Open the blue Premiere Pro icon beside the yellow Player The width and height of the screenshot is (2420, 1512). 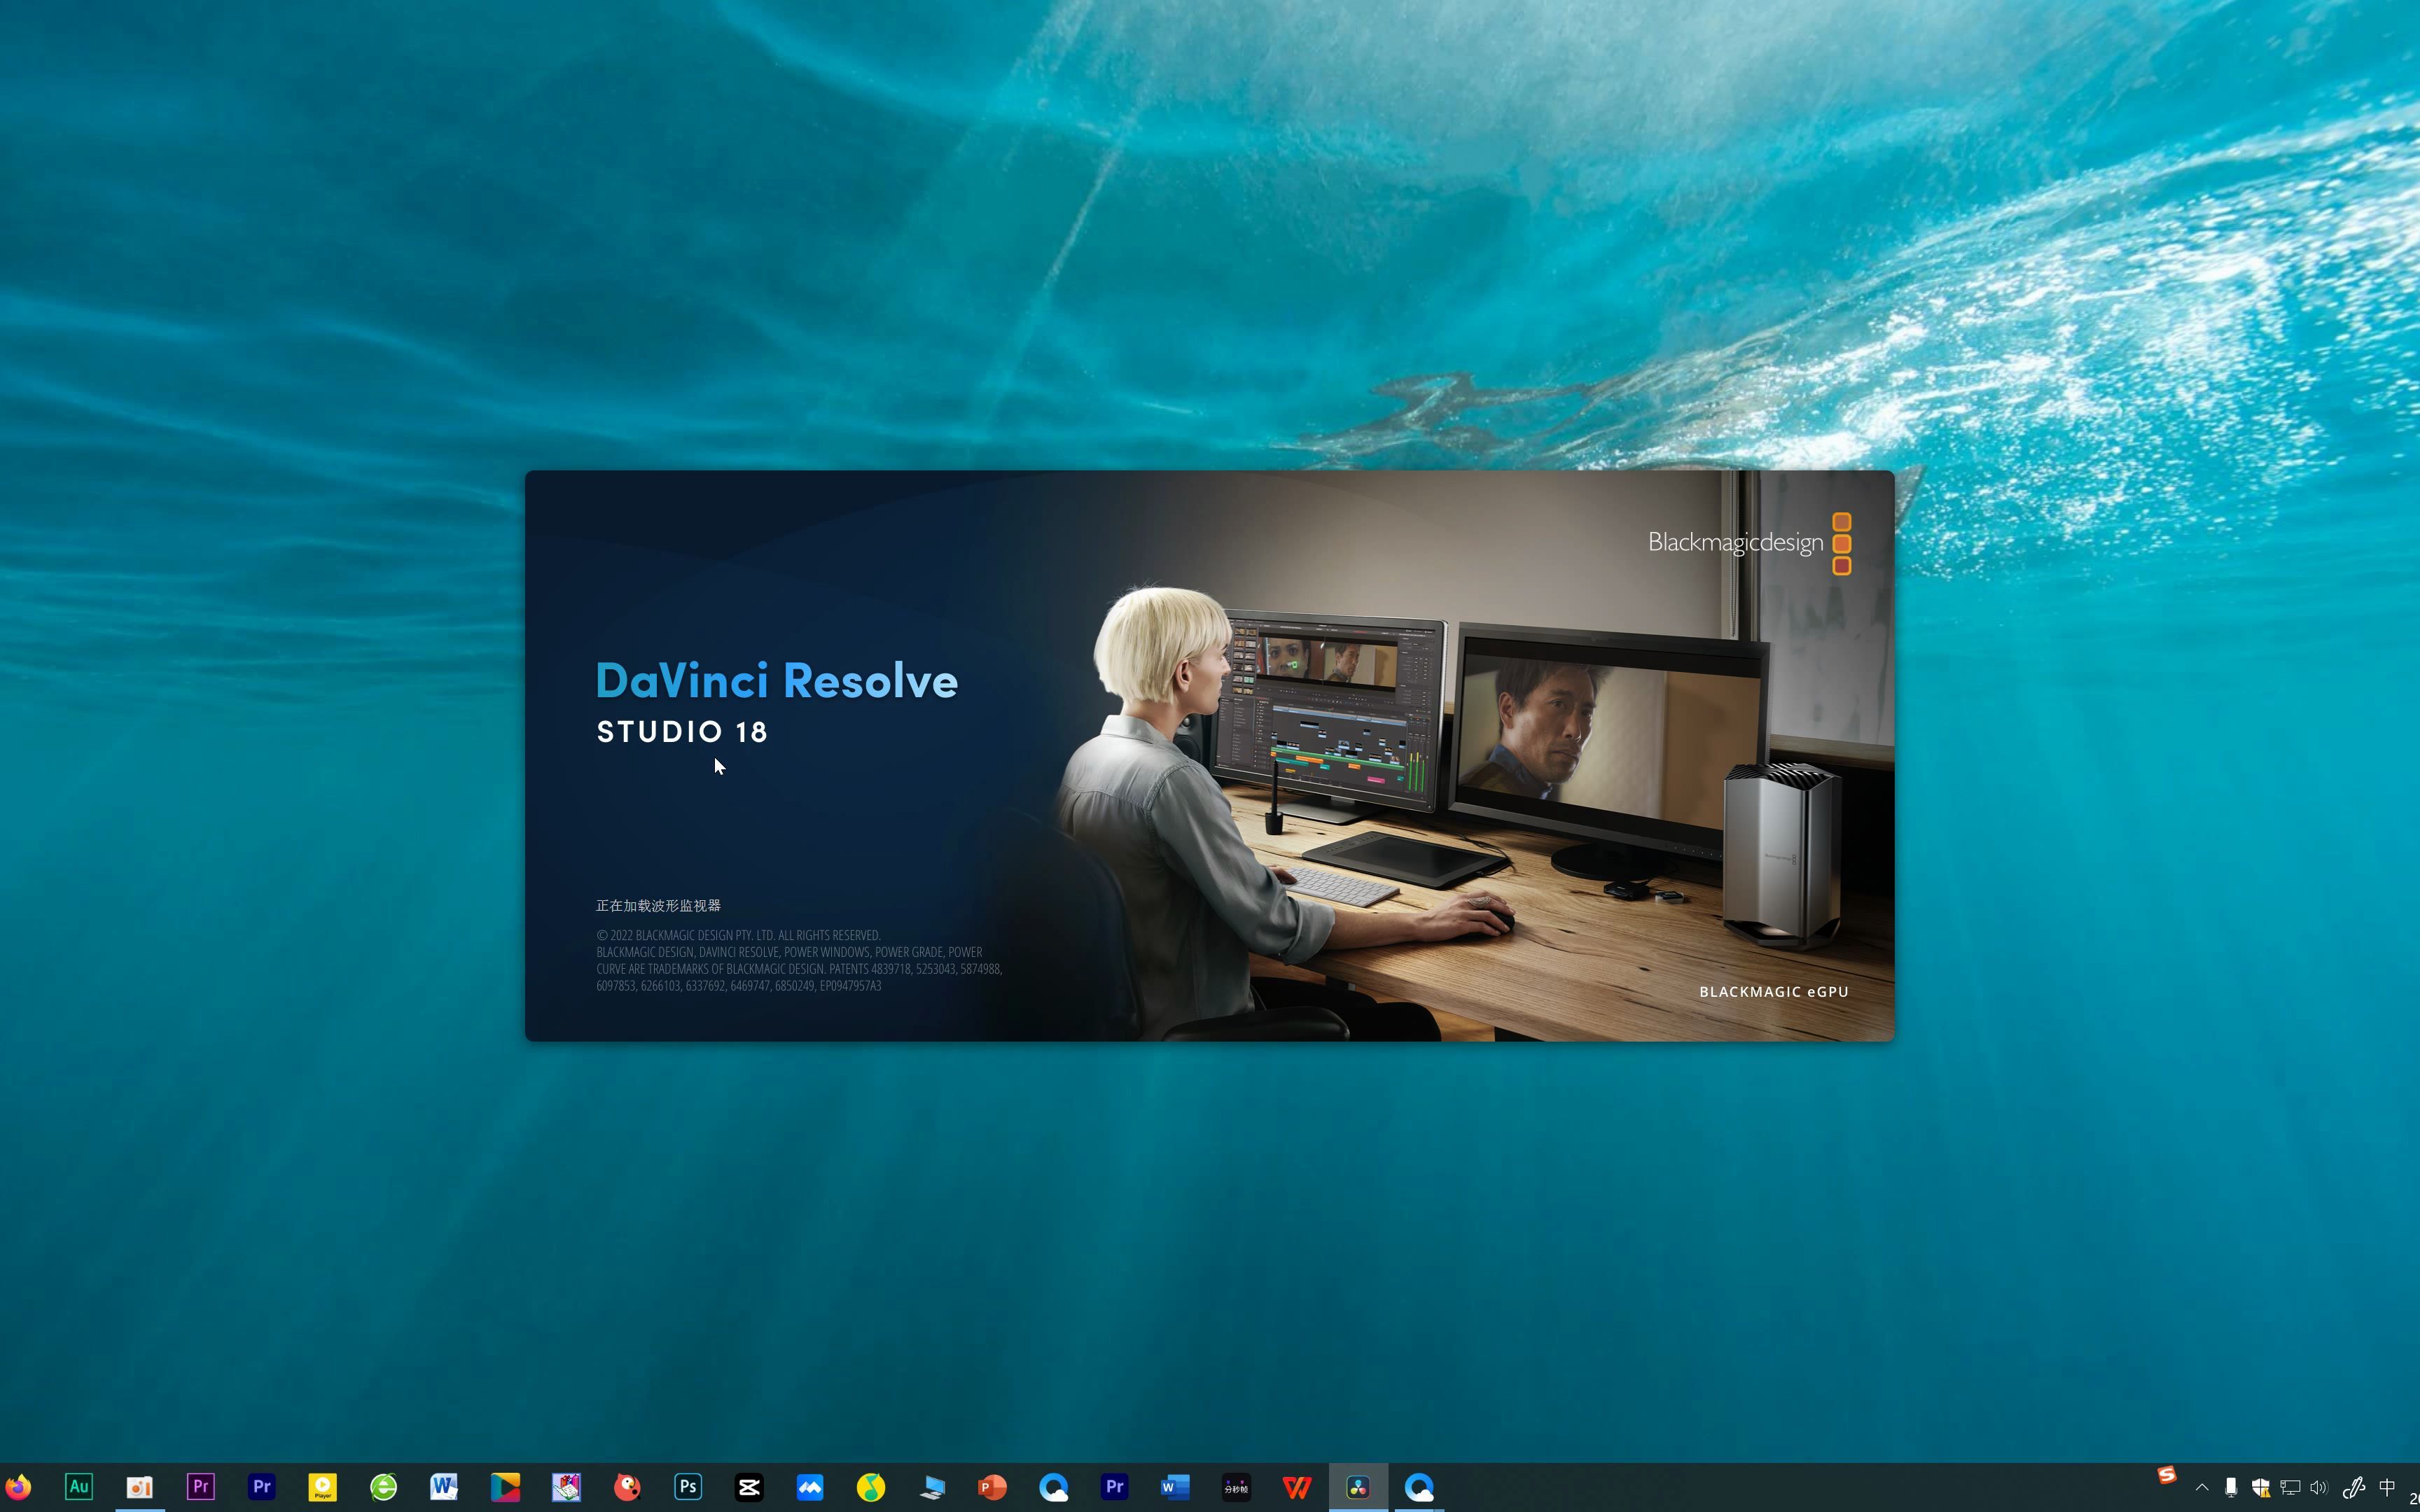click(x=262, y=1487)
